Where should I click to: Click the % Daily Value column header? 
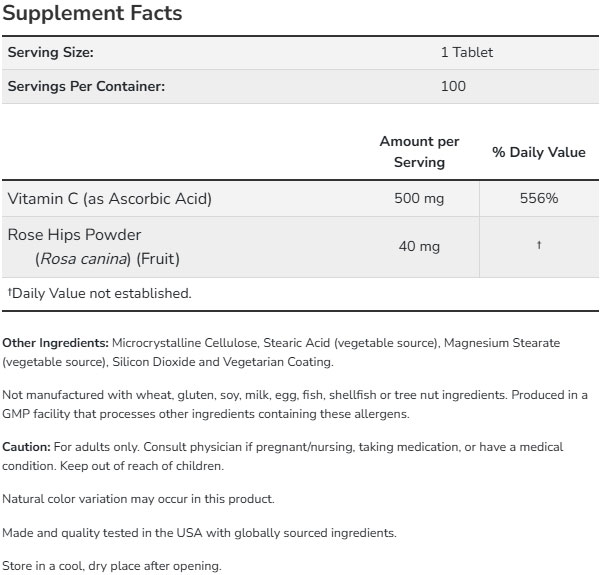538,153
